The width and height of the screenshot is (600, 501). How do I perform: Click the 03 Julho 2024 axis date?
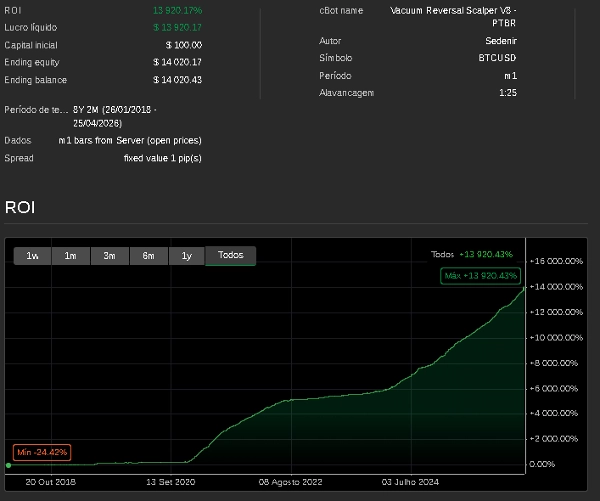coord(410,482)
